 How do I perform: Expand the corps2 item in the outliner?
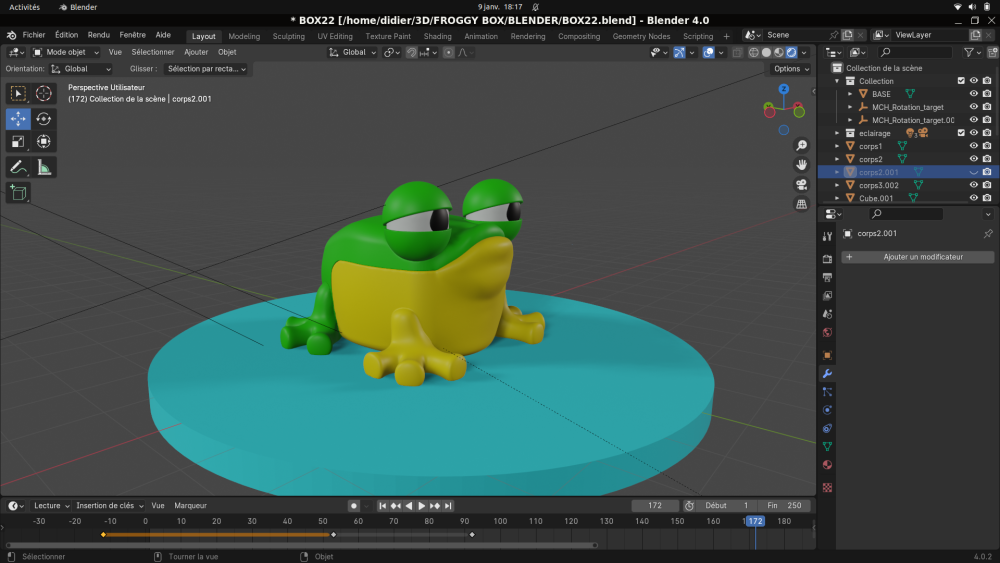point(838,159)
